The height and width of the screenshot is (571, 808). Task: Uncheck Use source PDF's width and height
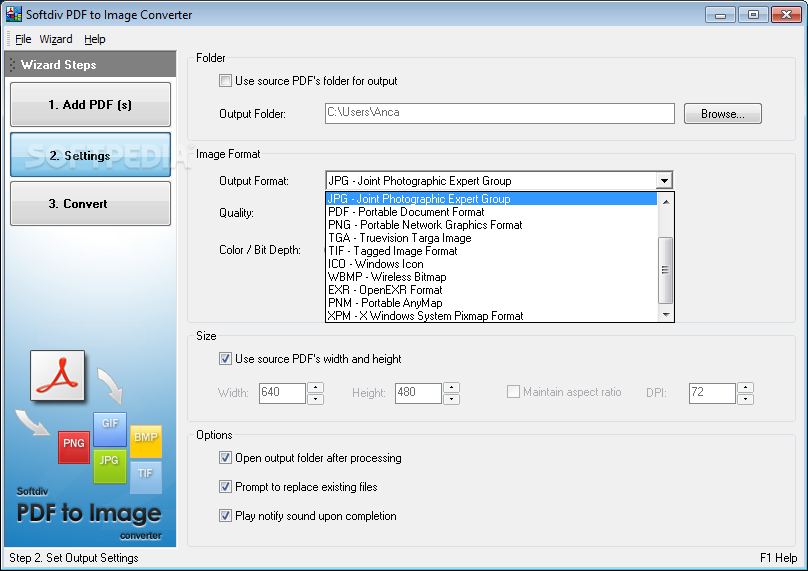(x=225, y=359)
